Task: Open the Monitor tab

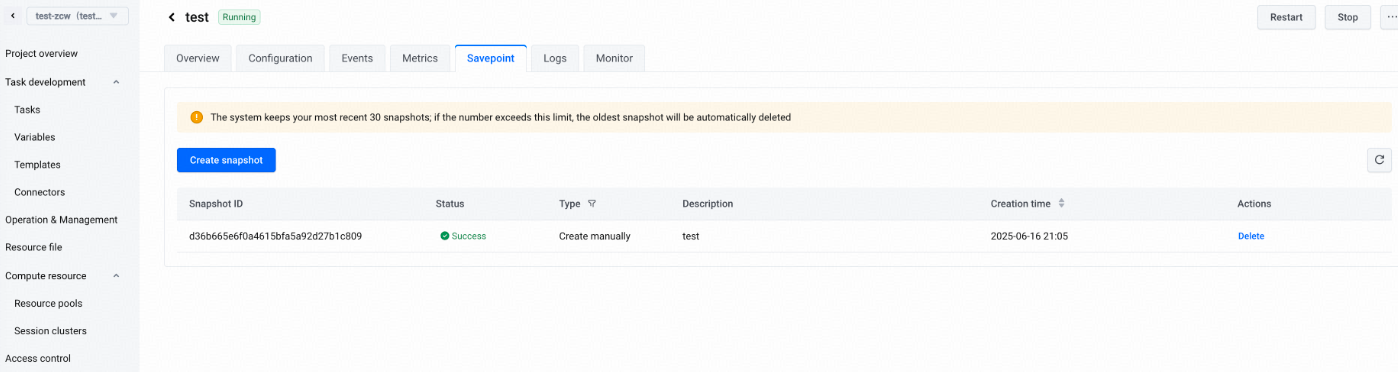Action: coord(614,58)
